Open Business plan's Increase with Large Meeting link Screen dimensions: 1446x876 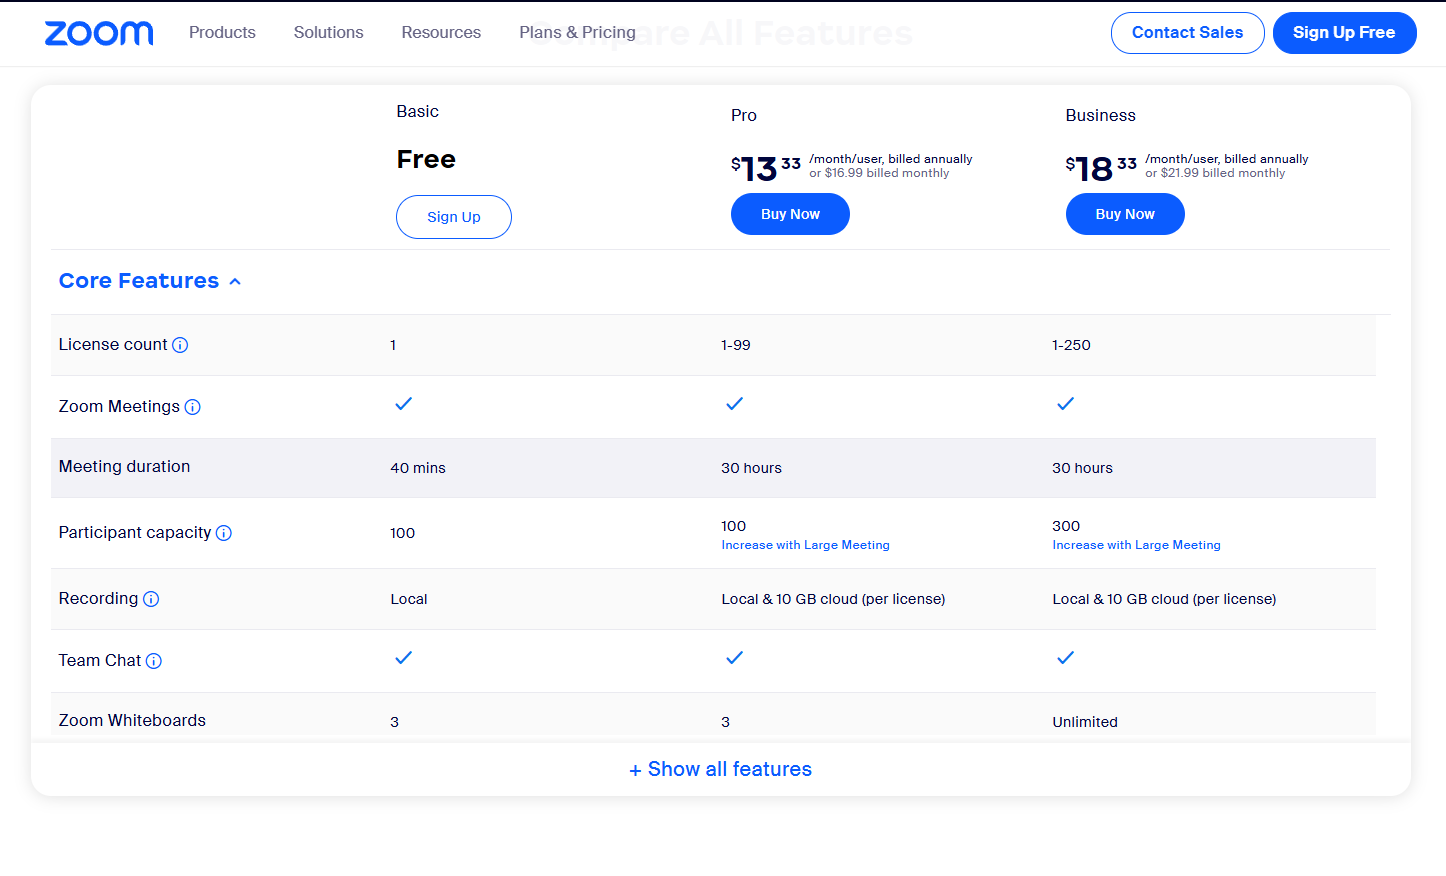pyautogui.click(x=1136, y=545)
